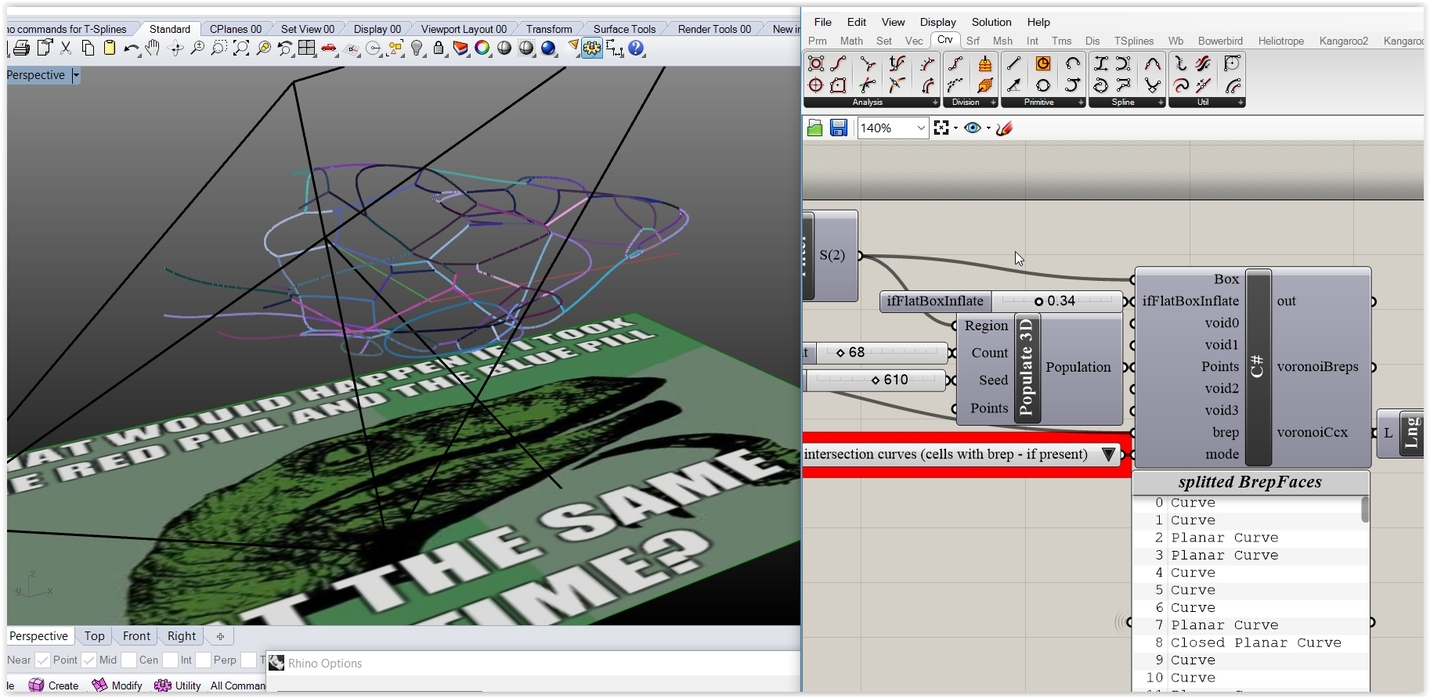Click the red car named-view icon
The height and width of the screenshot is (698, 1430).
click(x=329, y=48)
